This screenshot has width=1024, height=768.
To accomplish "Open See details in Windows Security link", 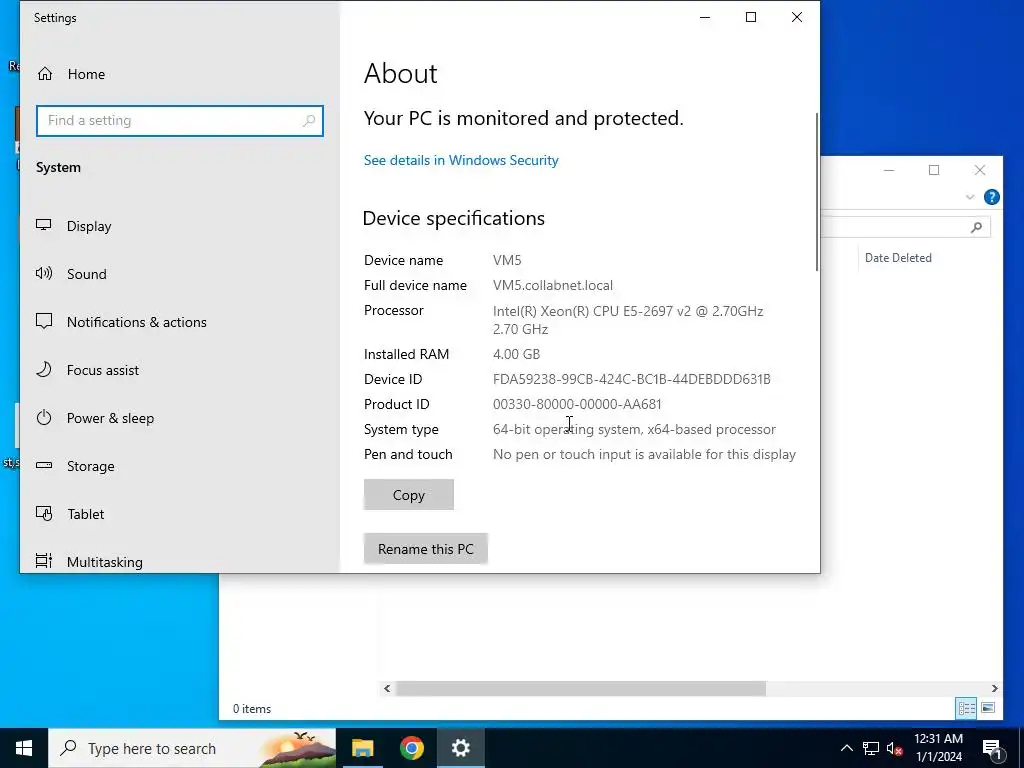I will coord(461,160).
